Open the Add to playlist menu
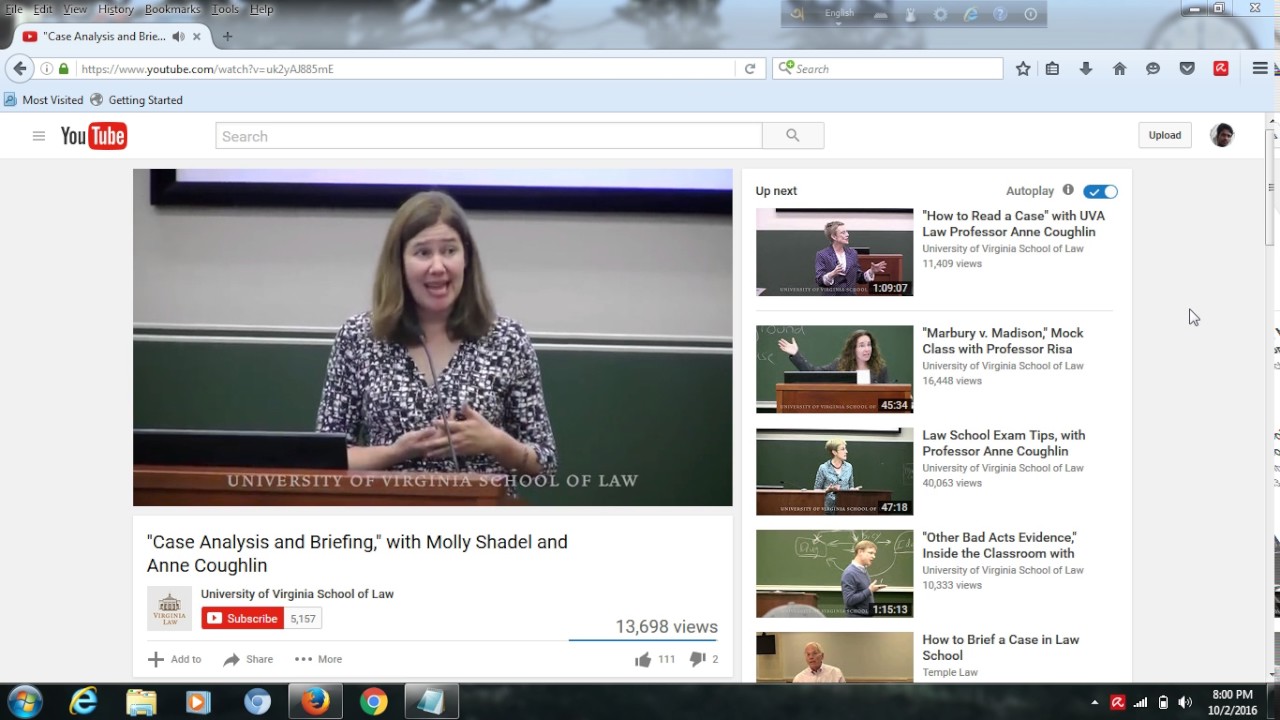Image resolution: width=1280 pixels, height=720 pixels. coord(175,659)
